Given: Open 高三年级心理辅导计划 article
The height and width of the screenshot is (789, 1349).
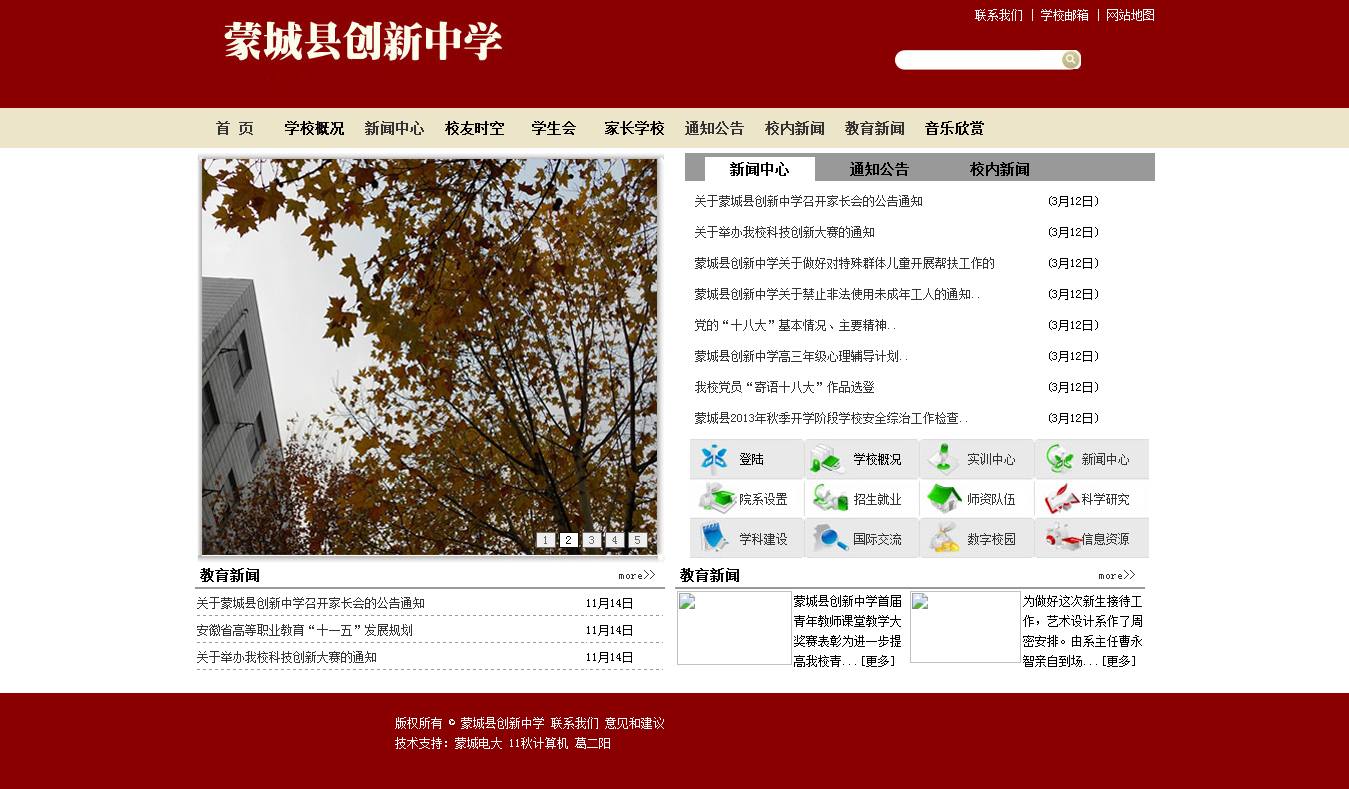Looking at the screenshot, I should (x=801, y=356).
